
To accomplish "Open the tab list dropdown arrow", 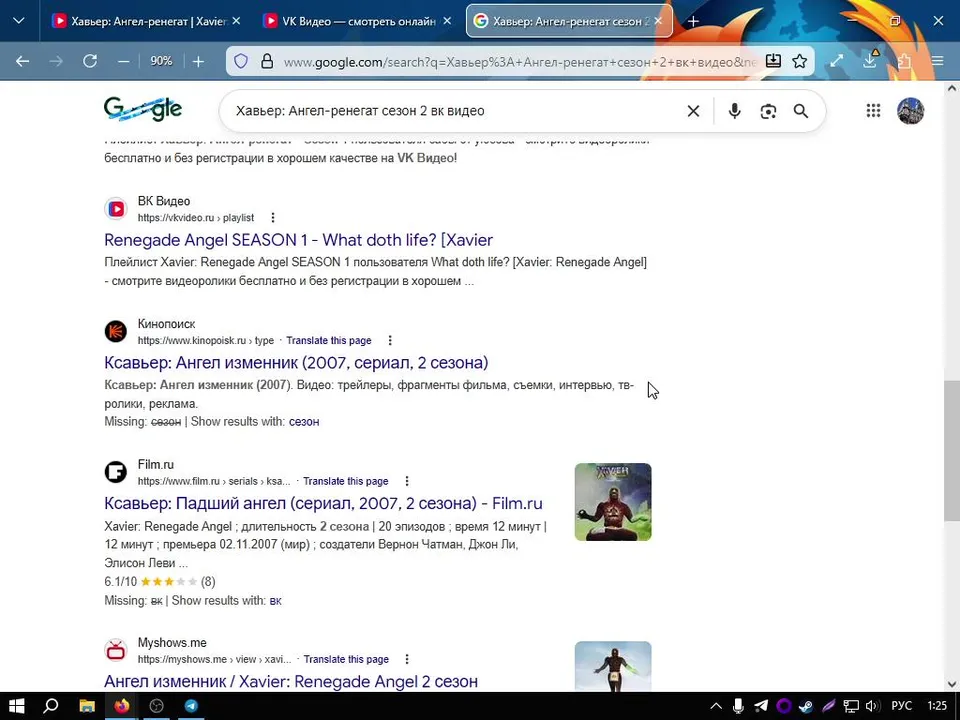I will pos(19,21).
